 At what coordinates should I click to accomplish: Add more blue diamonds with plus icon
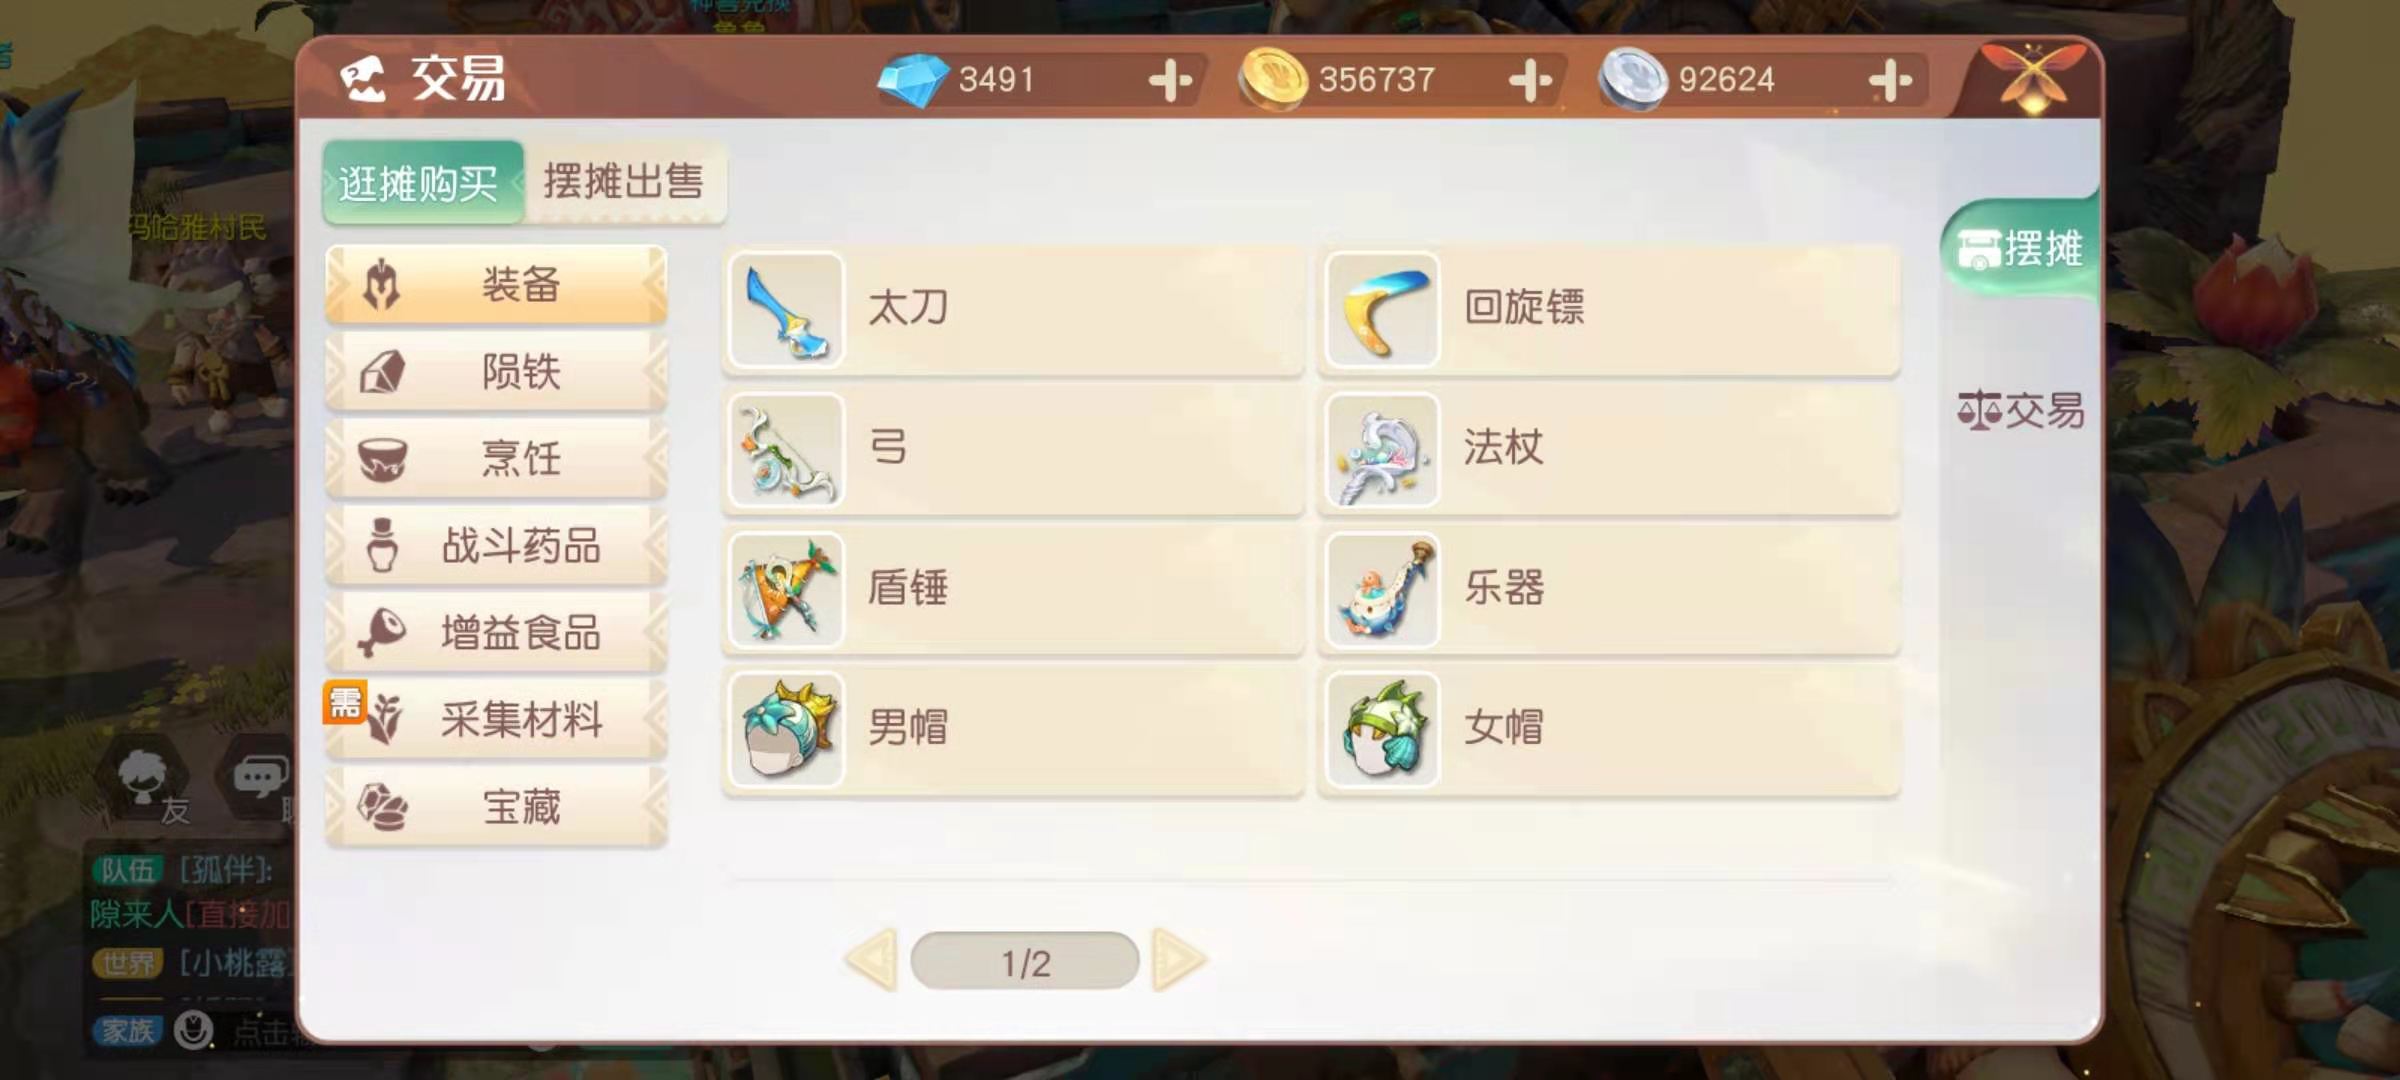coord(1170,80)
